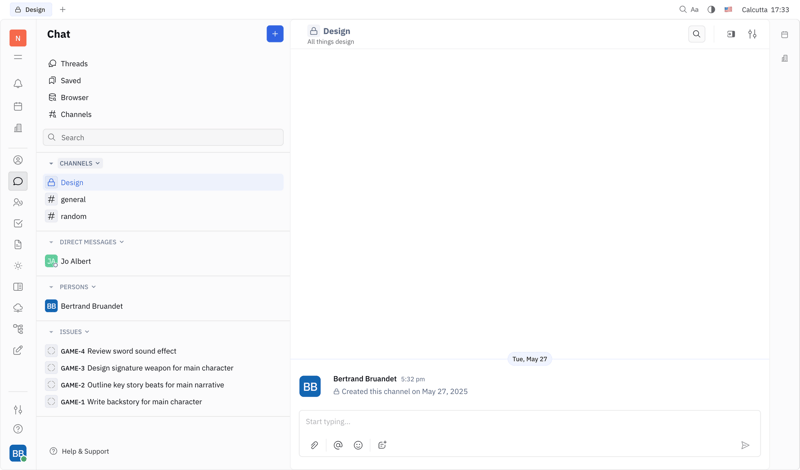Open the pencil edit icon in sidebar
This screenshot has height=470, width=800.
pos(18,350)
